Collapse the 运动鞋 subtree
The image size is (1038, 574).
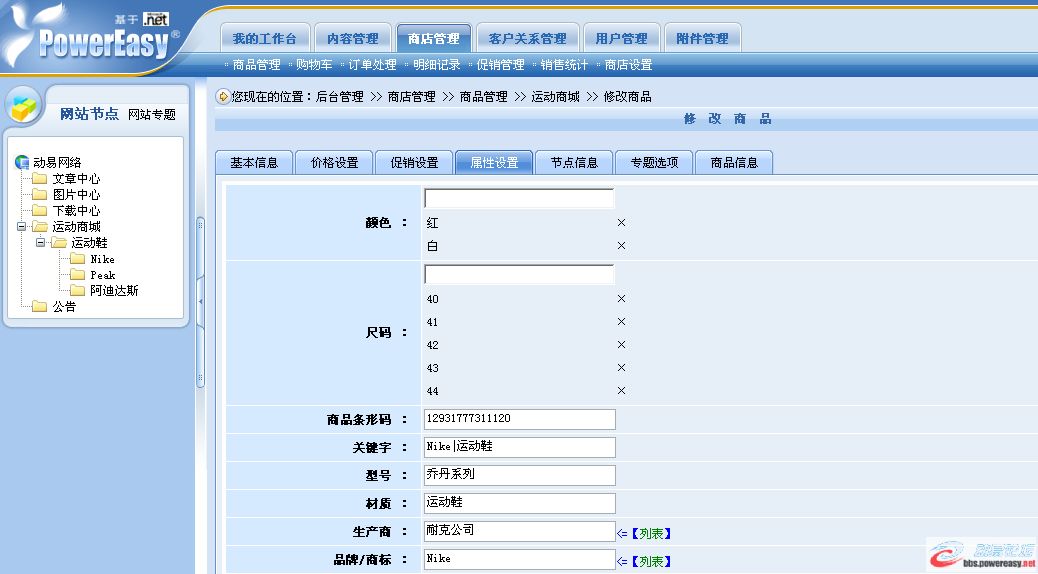40,243
